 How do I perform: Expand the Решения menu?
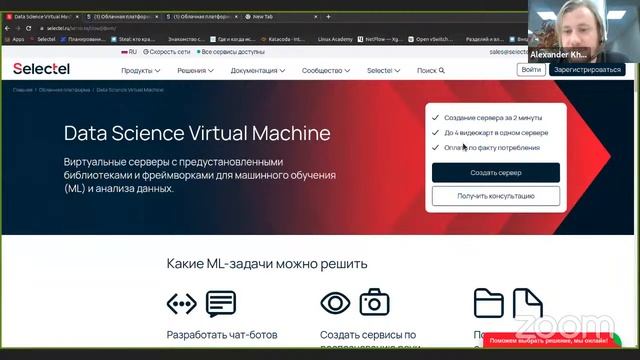[195, 71]
